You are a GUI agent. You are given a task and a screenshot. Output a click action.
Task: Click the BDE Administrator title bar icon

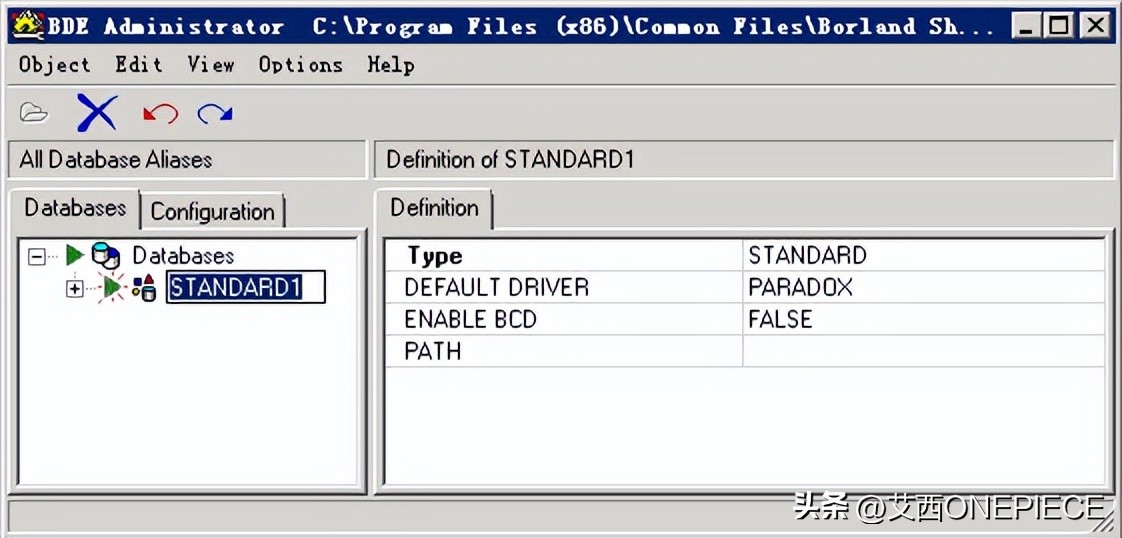[x=26, y=26]
